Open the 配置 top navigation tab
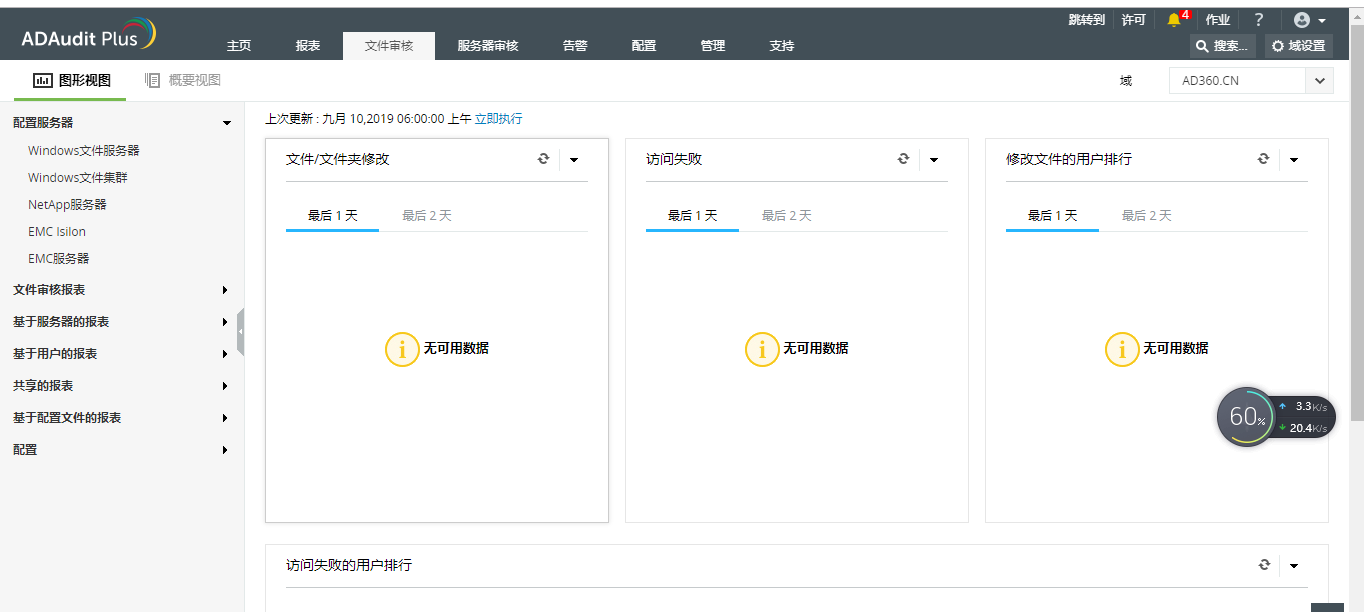This screenshot has width=1364, height=612. (x=644, y=46)
